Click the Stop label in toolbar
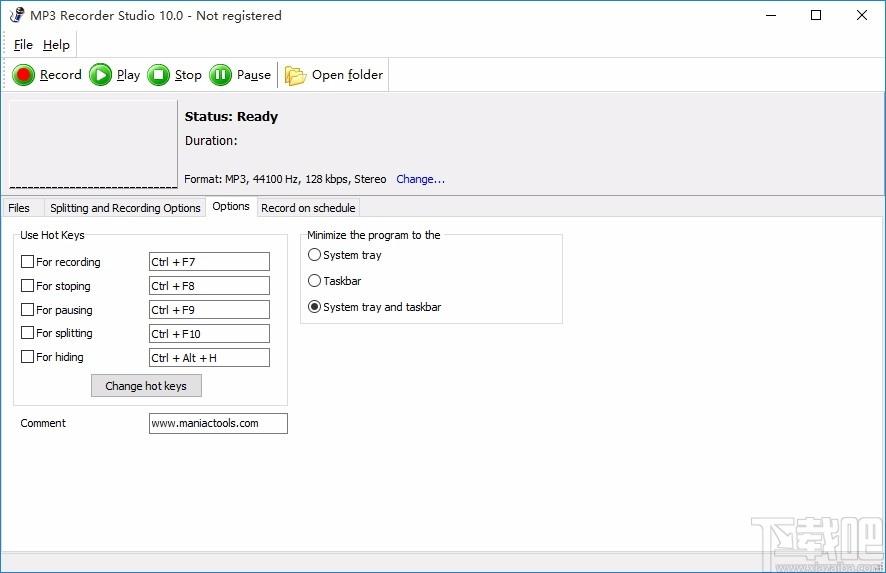Screen dimensions: 886x573 pyautogui.click(x=188, y=75)
